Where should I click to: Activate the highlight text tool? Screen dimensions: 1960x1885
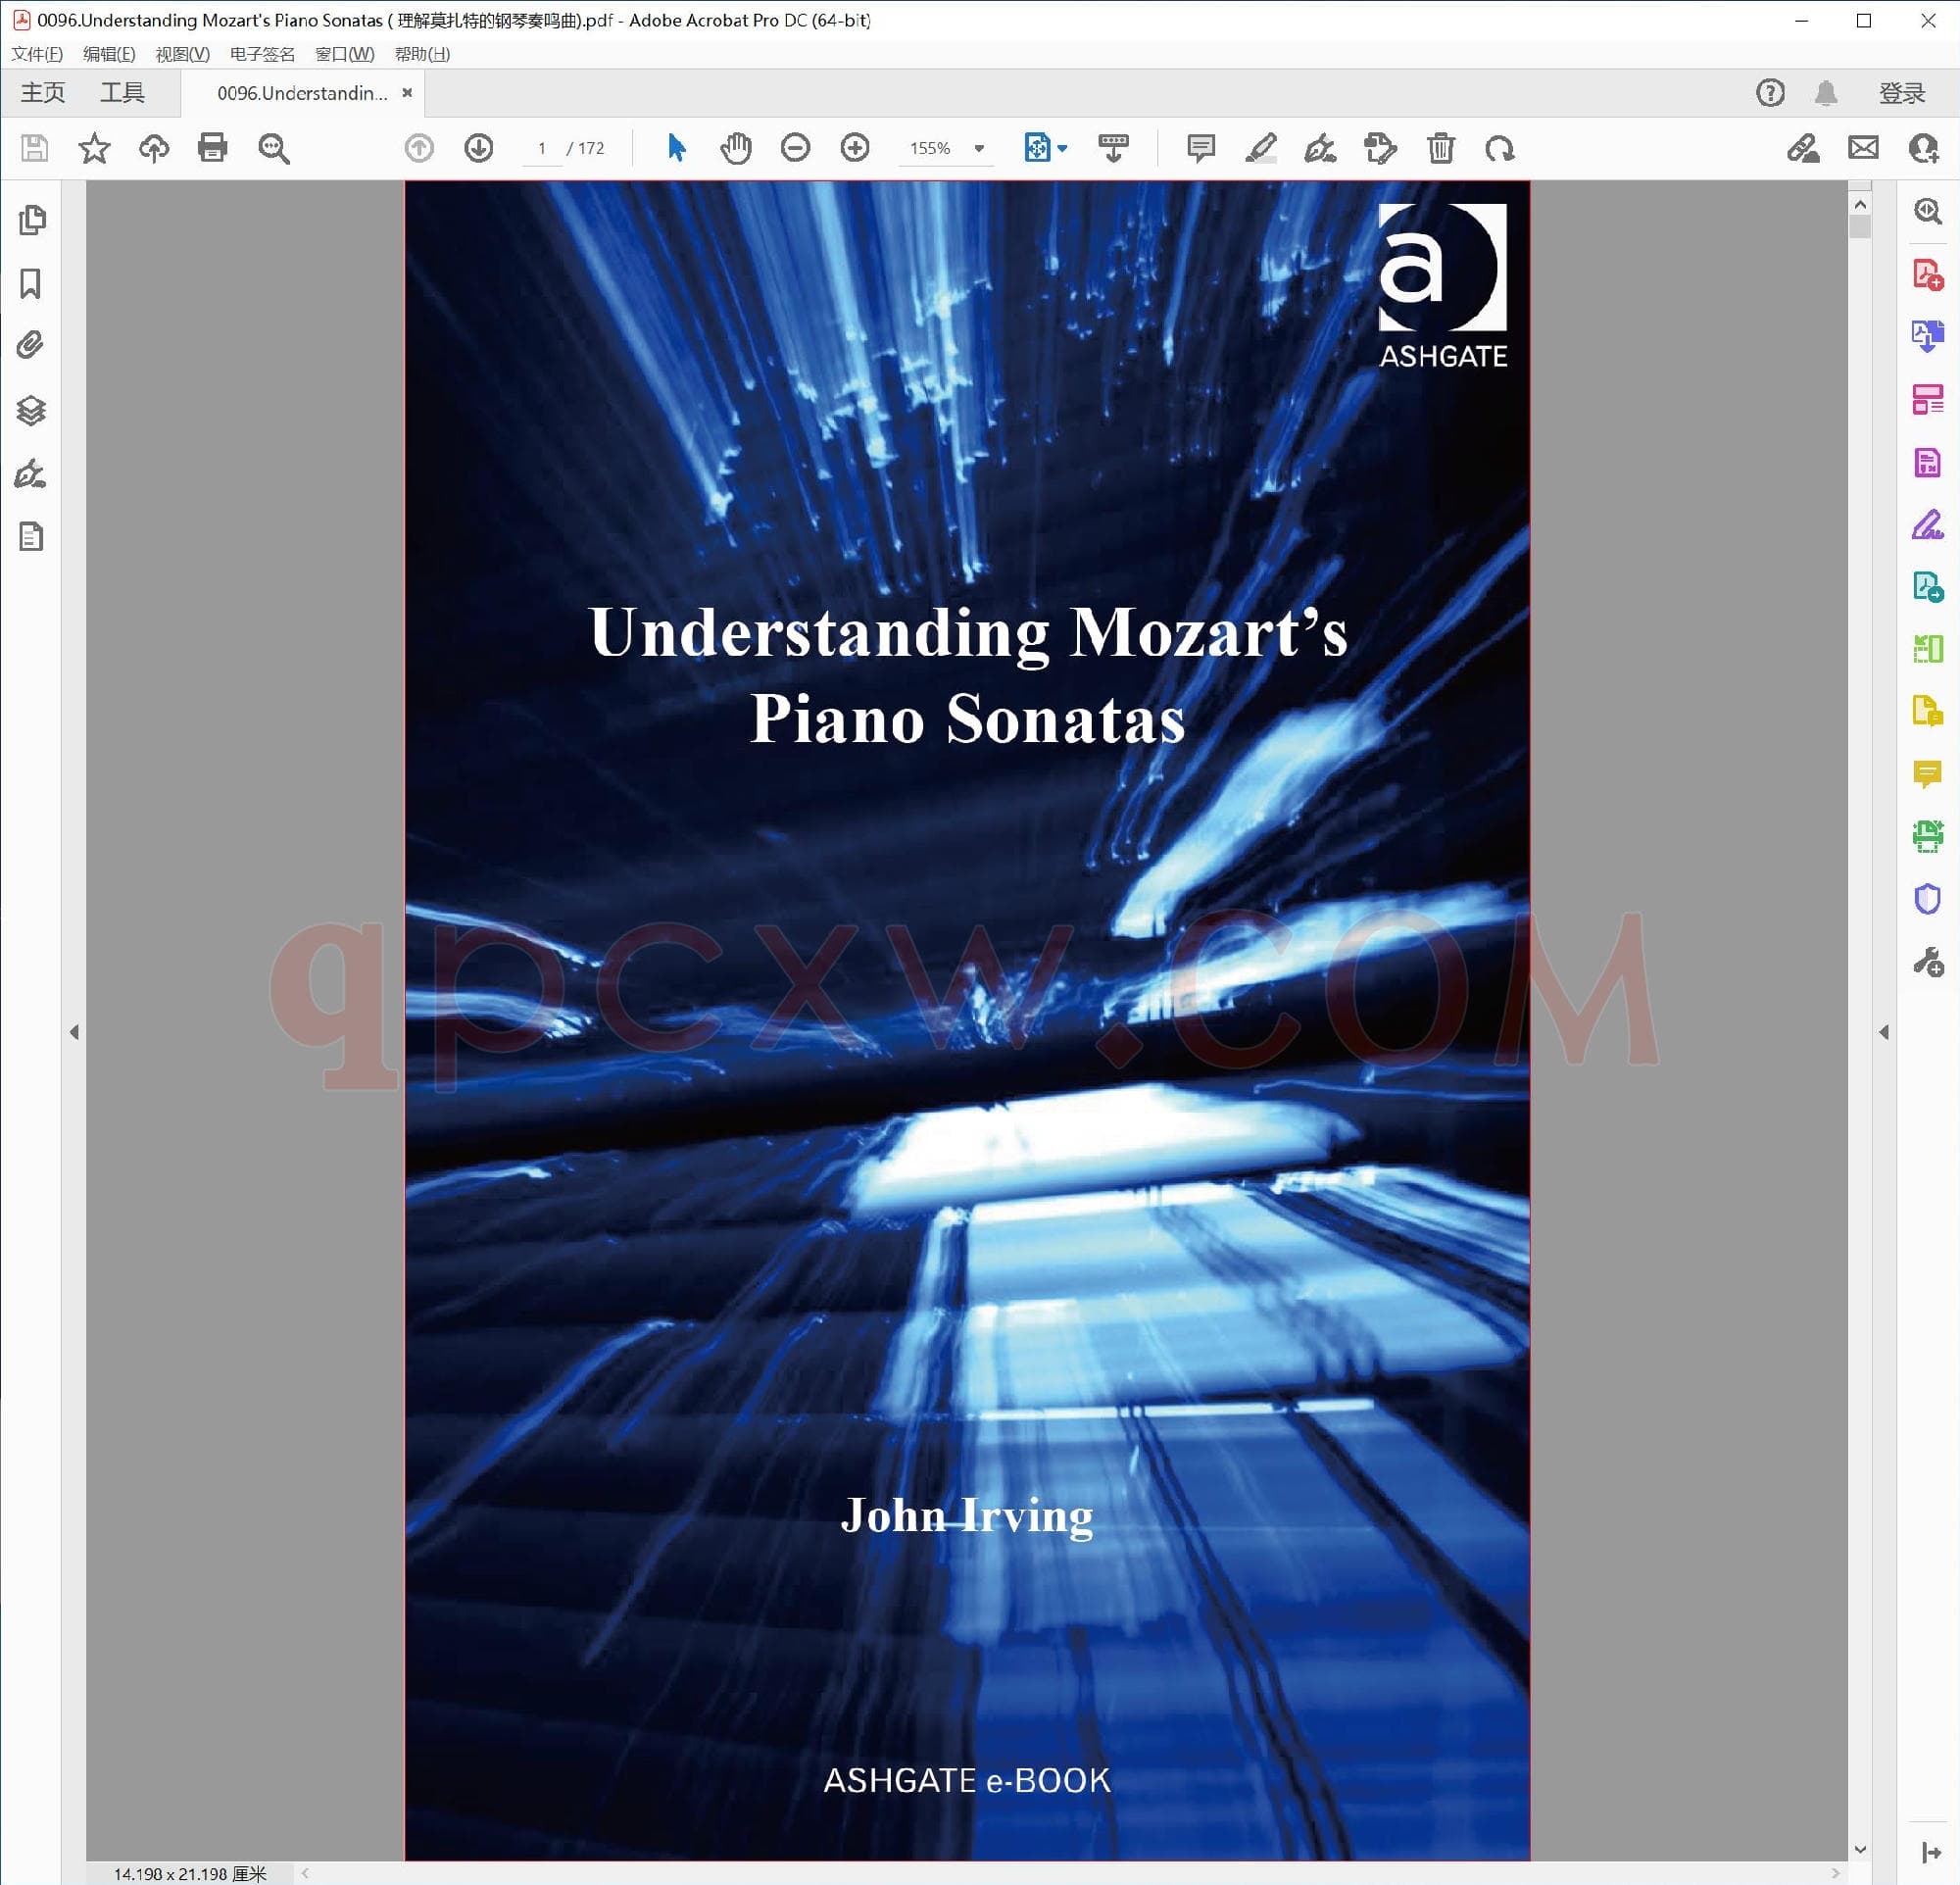(1260, 148)
